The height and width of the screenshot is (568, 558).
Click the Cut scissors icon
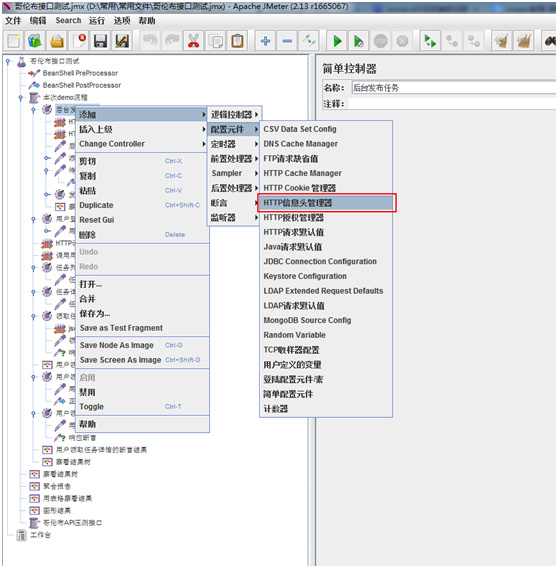point(193,41)
